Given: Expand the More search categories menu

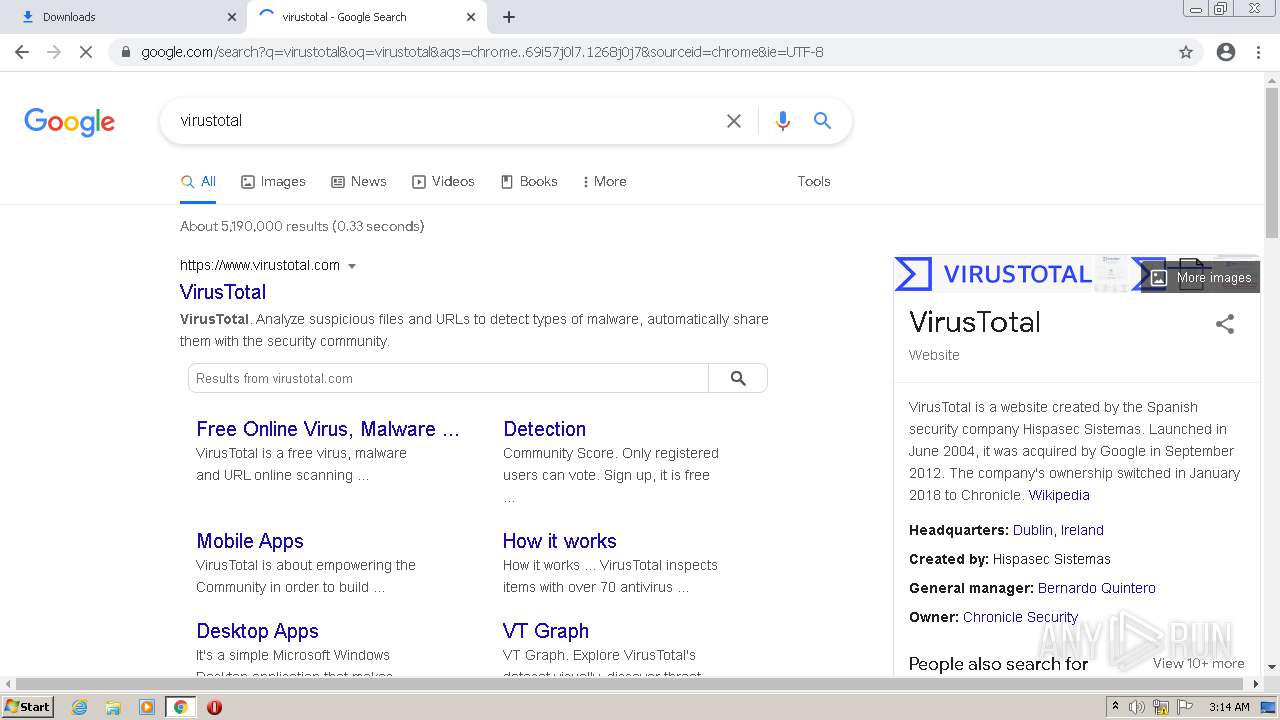Looking at the screenshot, I should click(x=604, y=182).
